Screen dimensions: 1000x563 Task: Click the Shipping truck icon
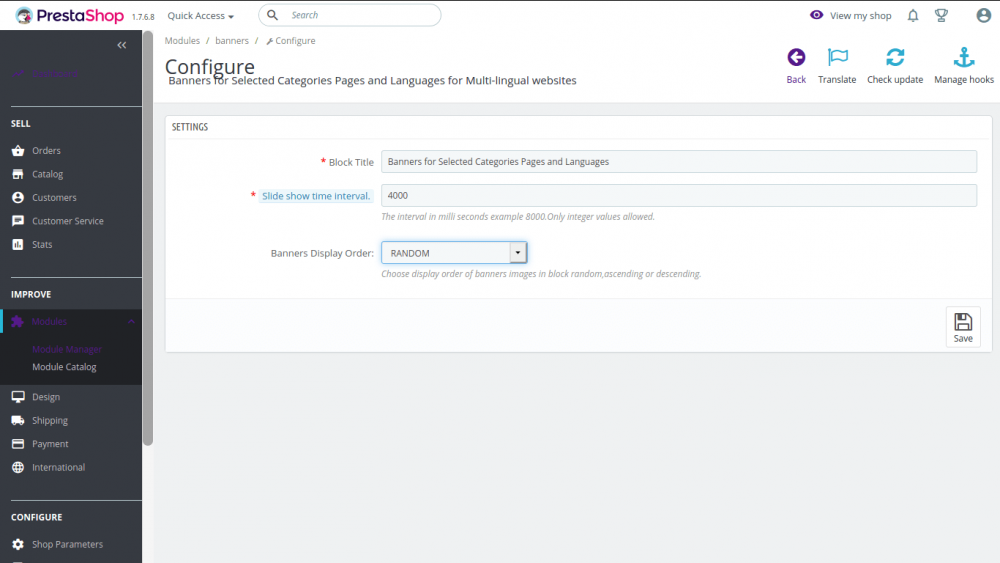pyautogui.click(x=18, y=420)
